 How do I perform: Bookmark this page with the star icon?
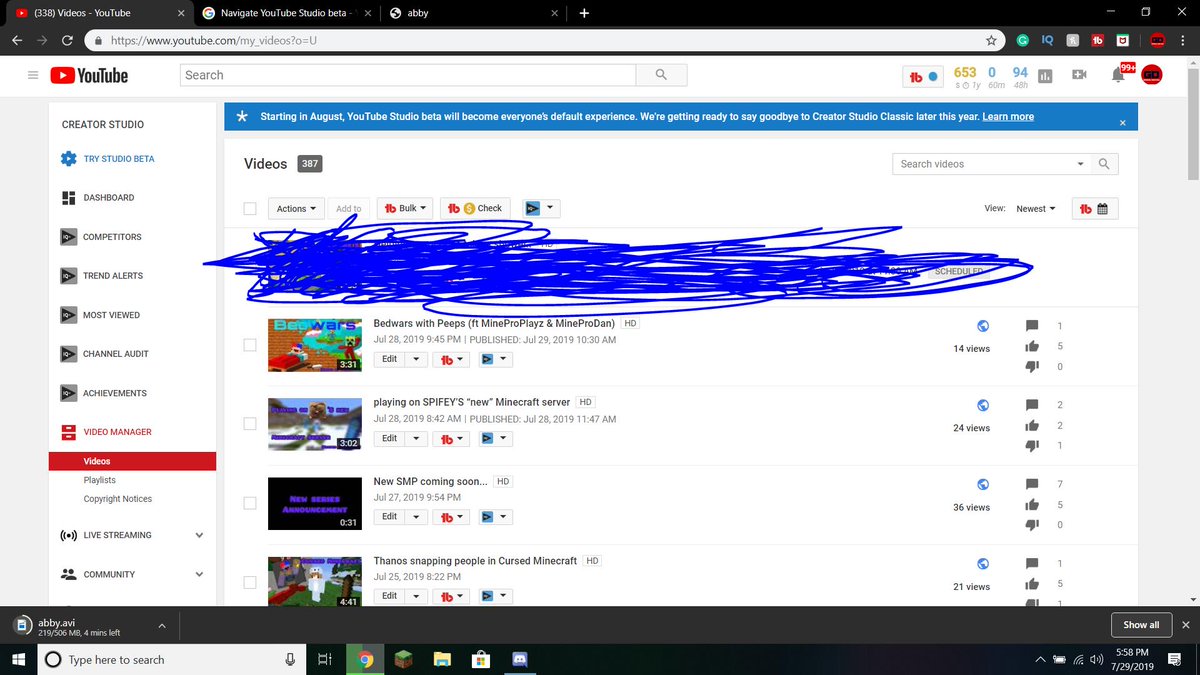[x=991, y=41]
